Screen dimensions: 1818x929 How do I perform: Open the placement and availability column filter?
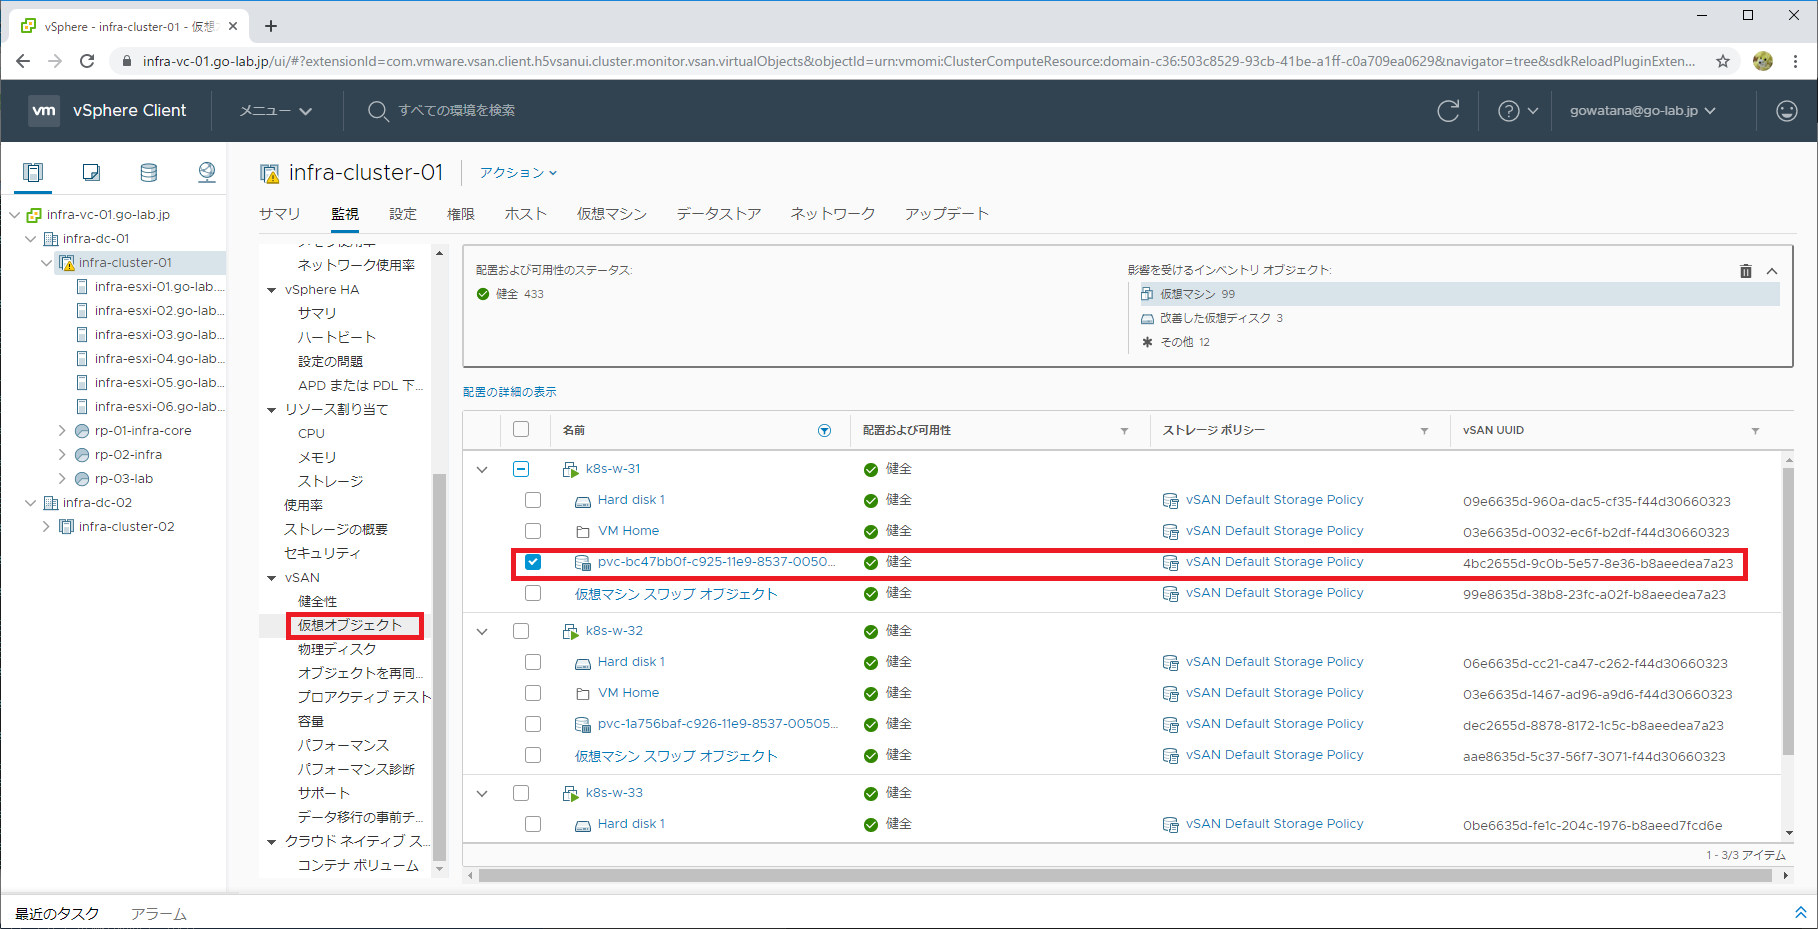pyautogui.click(x=1124, y=431)
